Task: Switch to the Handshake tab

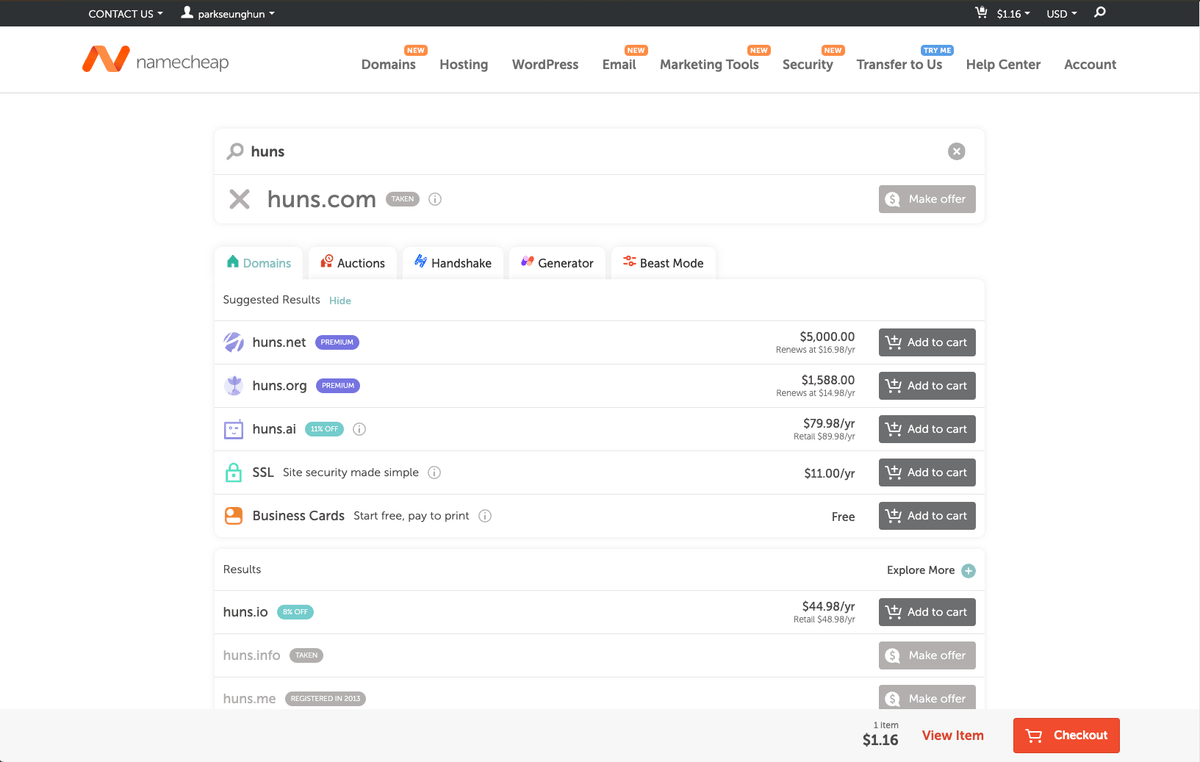Action: click(x=453, y=263)
